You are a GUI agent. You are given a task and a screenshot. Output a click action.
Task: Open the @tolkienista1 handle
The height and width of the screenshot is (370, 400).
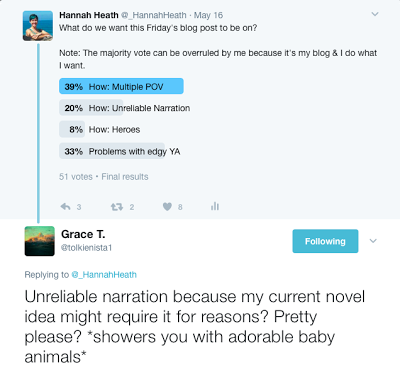[x=87, y=248]
